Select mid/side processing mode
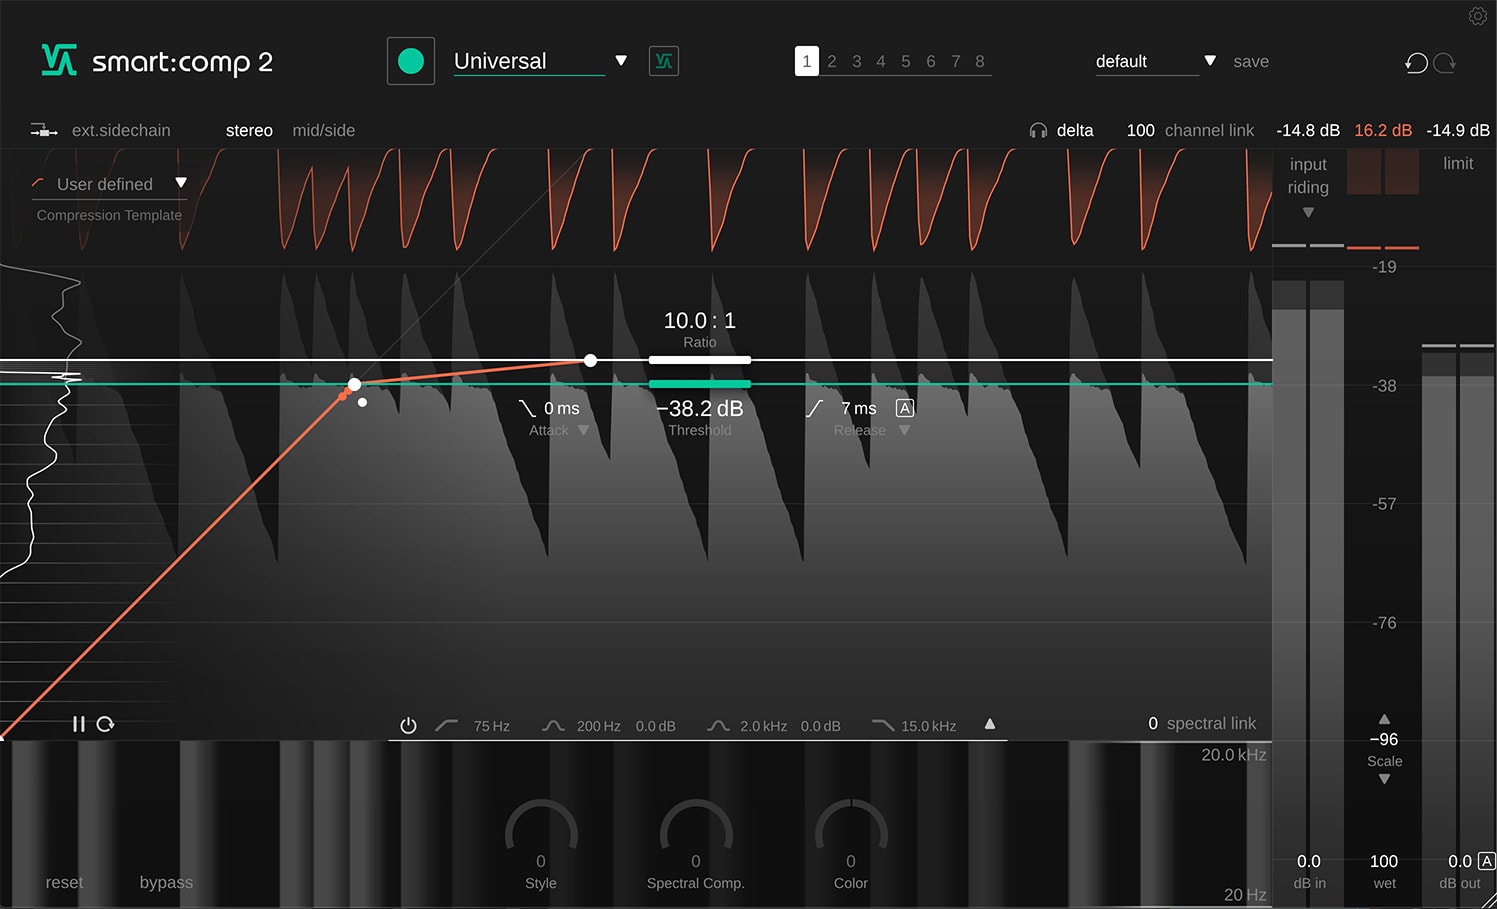The height and width of the screenshot is (909, 1497). (x=323, y=130)
